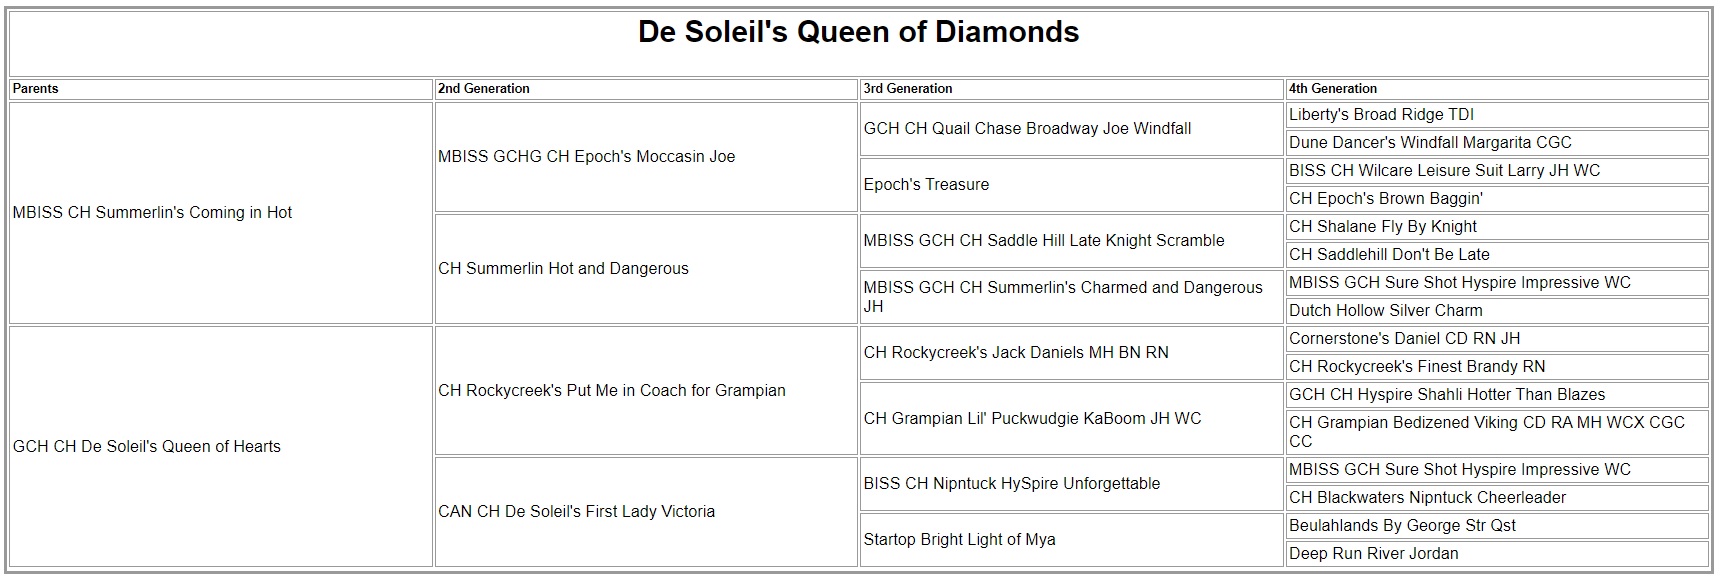Image resolution: width=1720 pixels, height=580 pixels.
Task: Click CH Summerlin Hot and Dangerous entry
Action: (563, 269)
